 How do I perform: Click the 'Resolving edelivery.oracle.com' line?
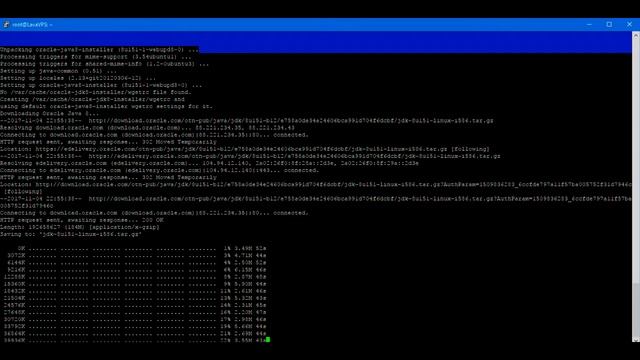(209, 163)
